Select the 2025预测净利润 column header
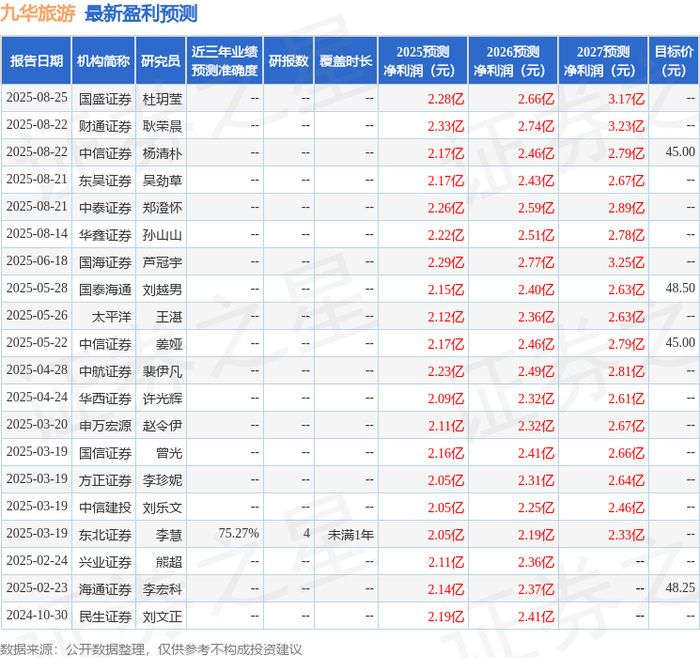The image size is (700, 658). click(x=423, y=61)
